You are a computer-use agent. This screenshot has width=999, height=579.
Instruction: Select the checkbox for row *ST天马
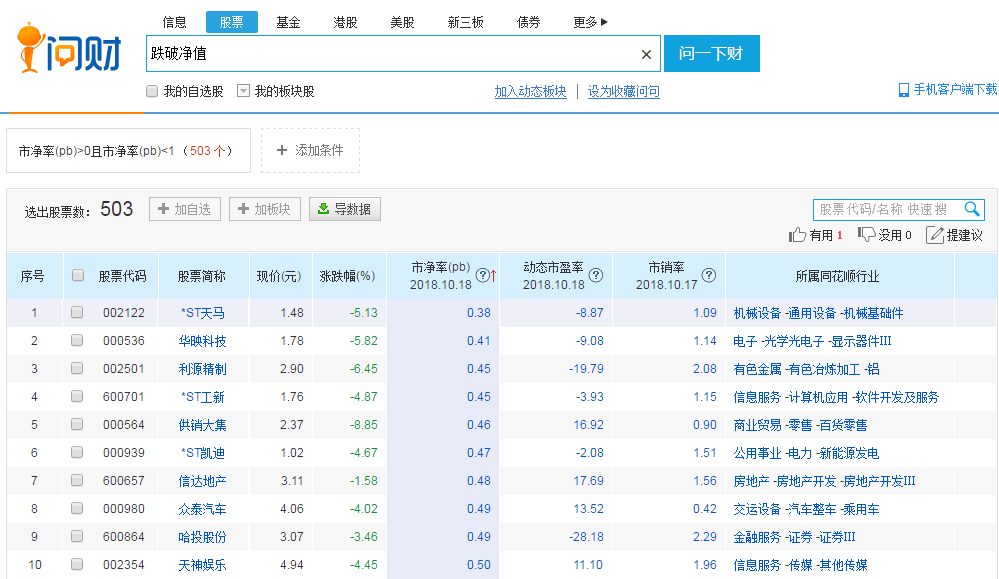pyautogui.click(x=77, y=313)
